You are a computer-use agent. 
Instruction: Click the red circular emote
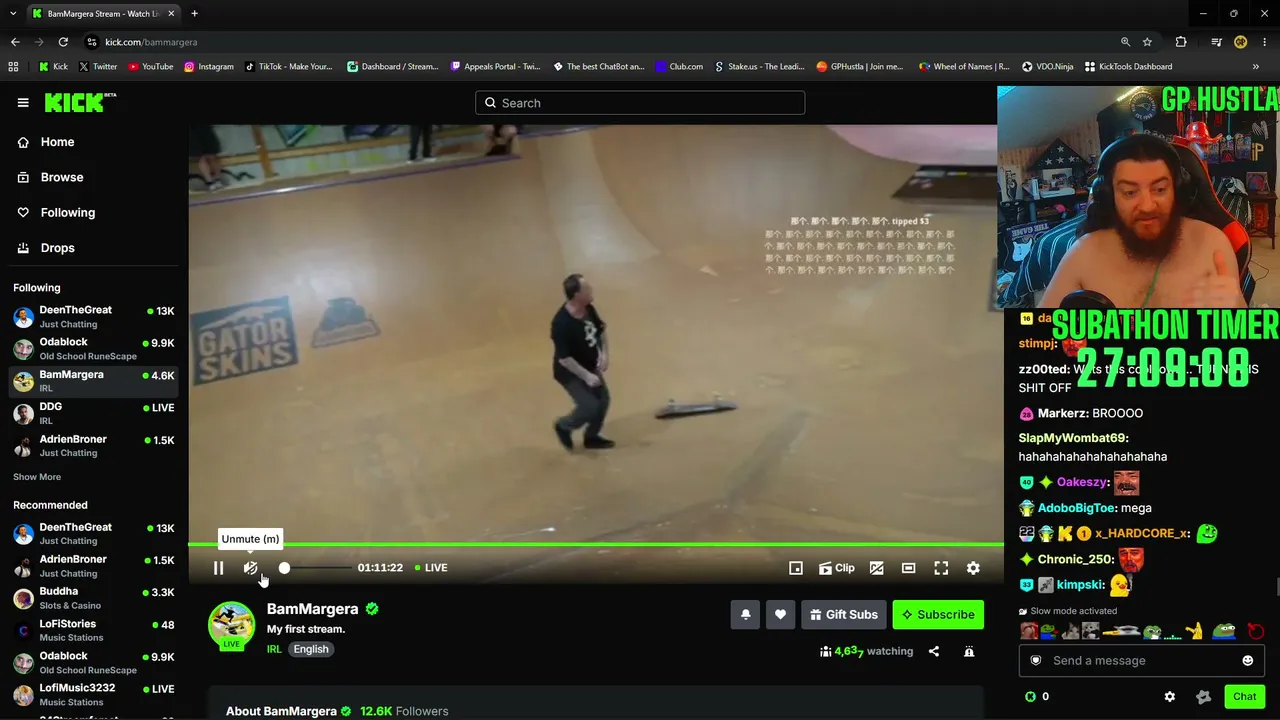coord(1256,632)
